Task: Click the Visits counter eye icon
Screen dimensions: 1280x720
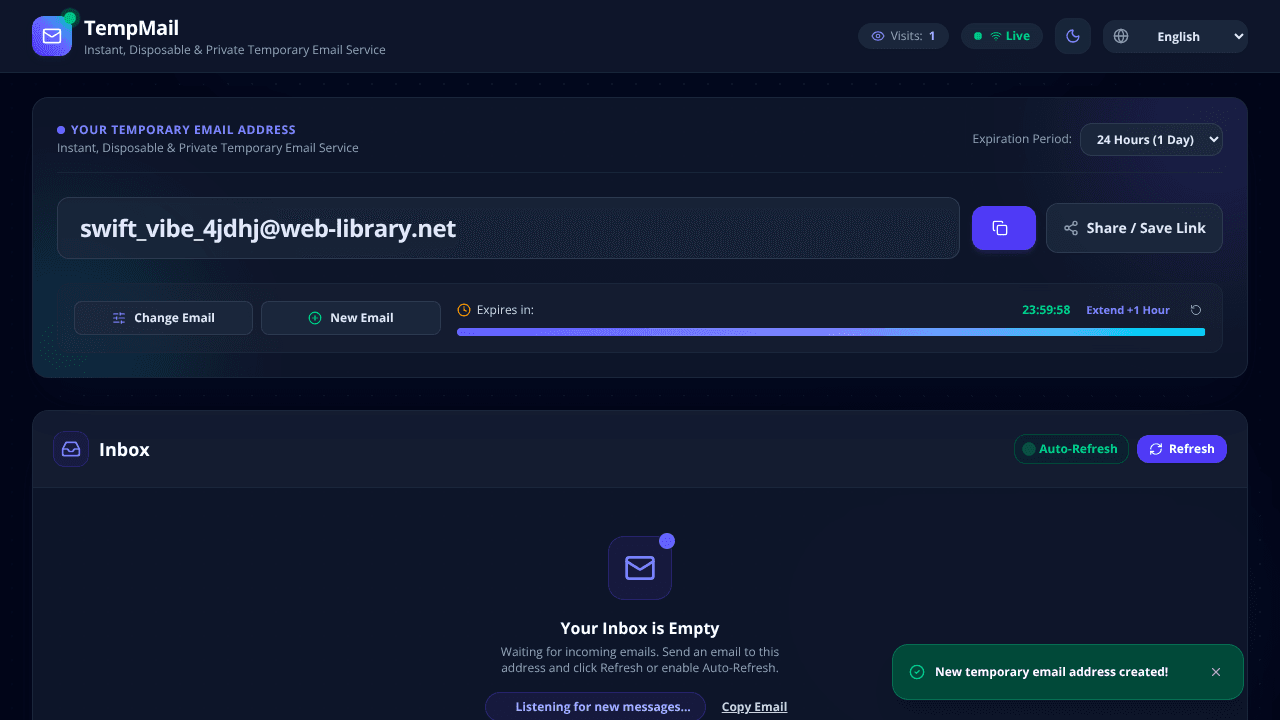Action: click(878, 36)
